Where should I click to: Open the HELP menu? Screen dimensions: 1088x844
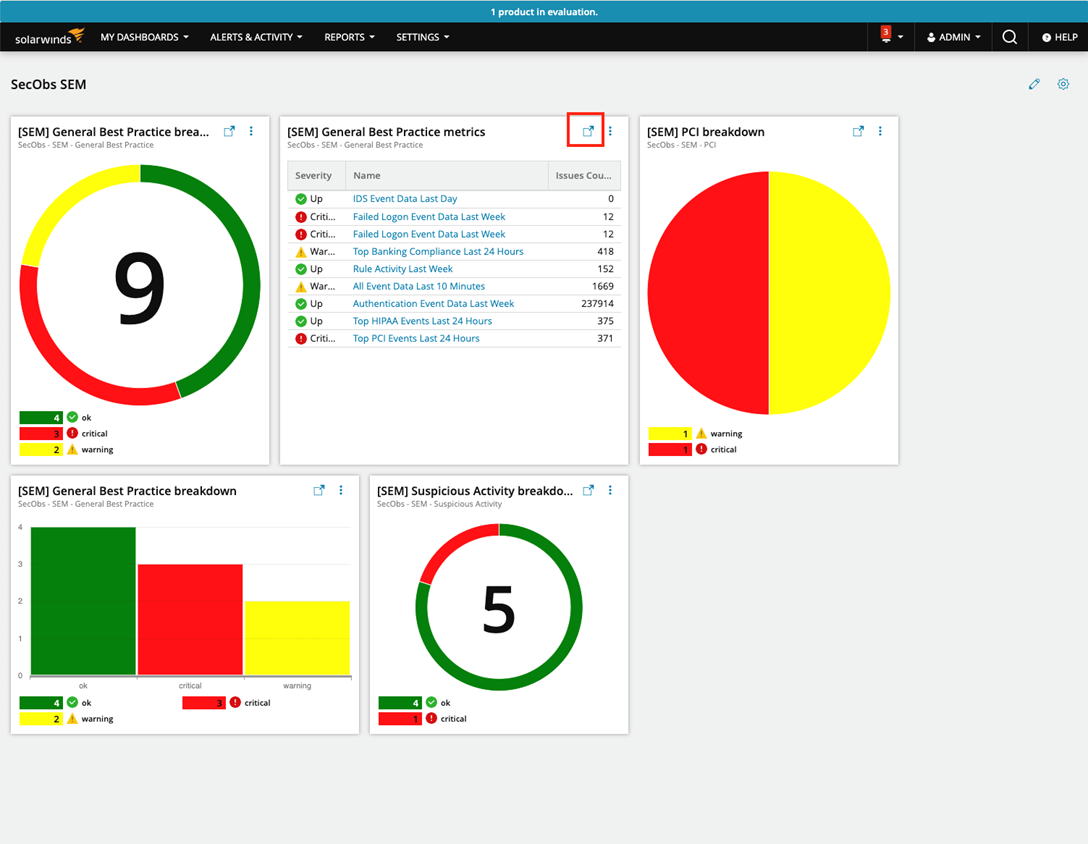pos(1060,37)
